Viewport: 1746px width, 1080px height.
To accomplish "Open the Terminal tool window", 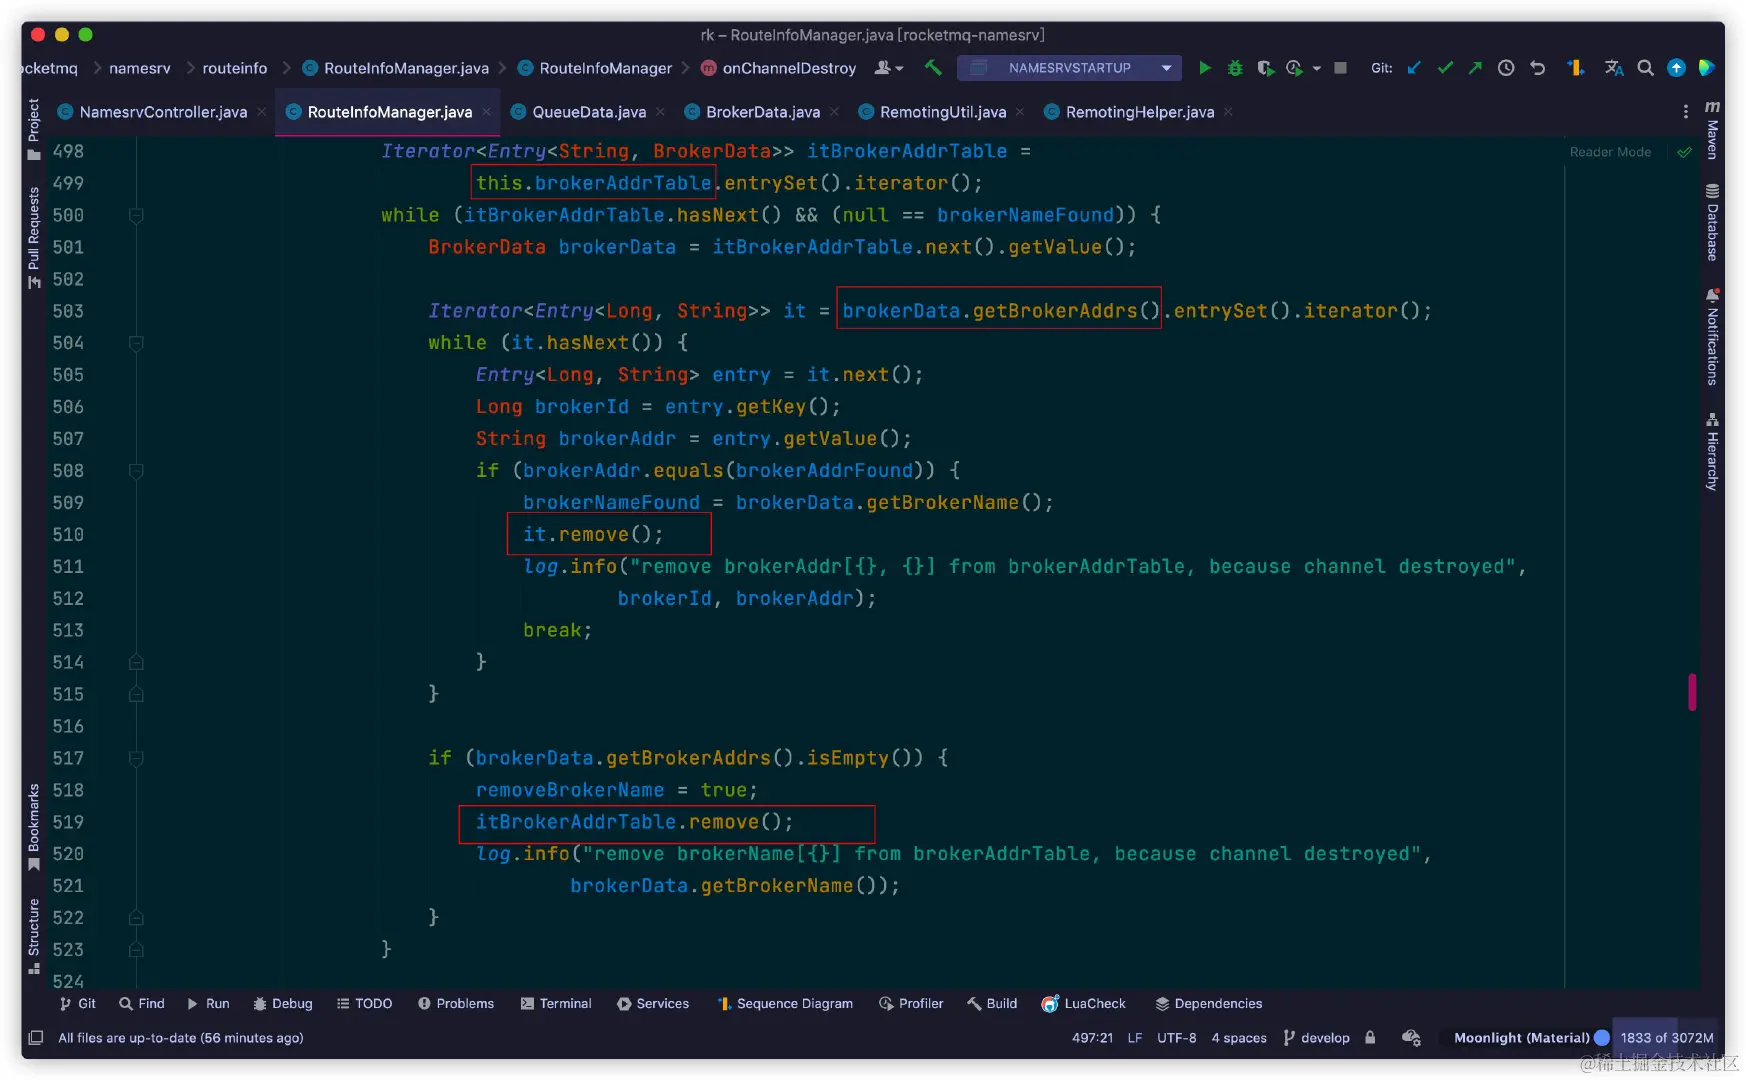I will [556, 1004].
